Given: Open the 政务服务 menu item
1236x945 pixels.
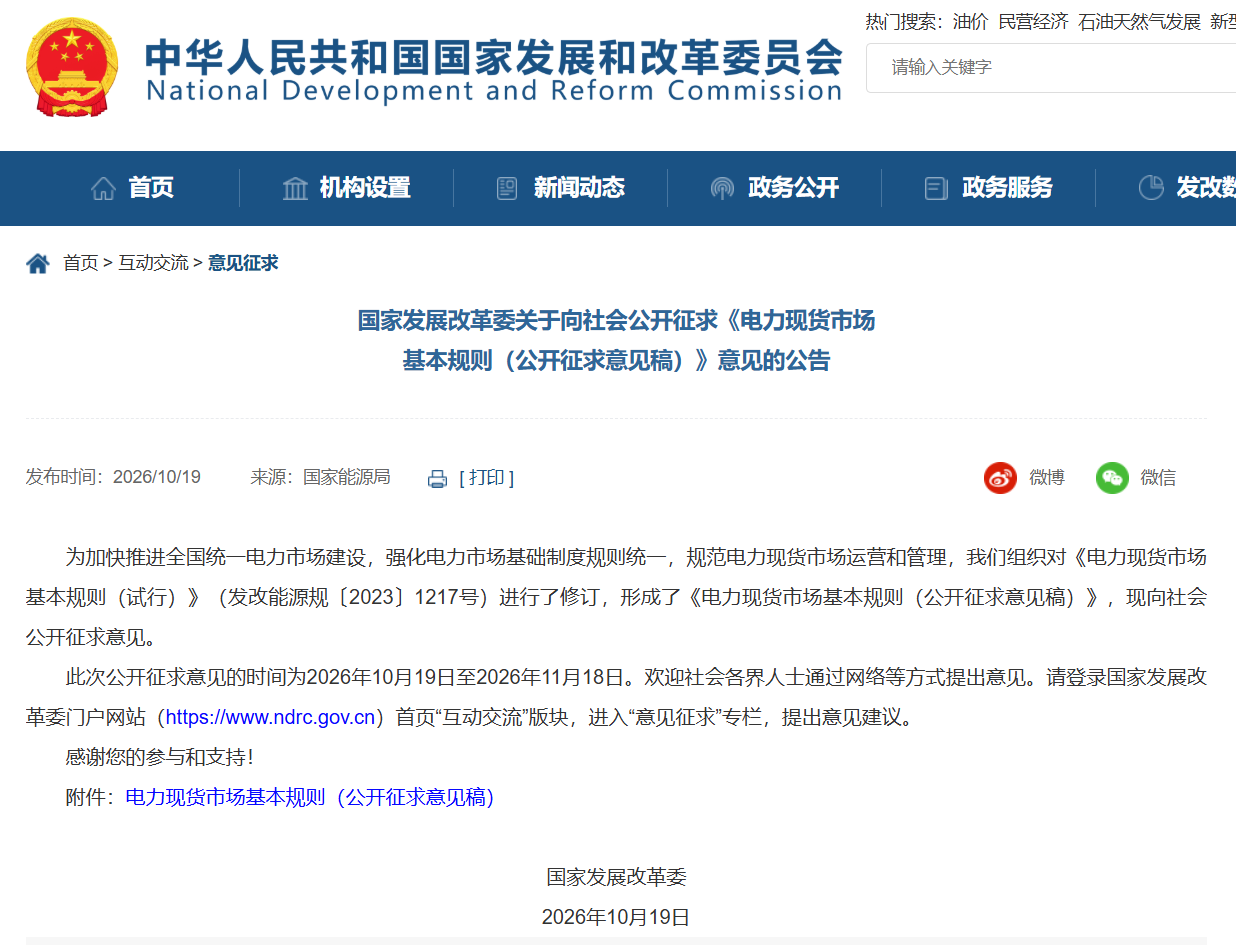Looking at the screenshot, I should tap(1007, 188).
